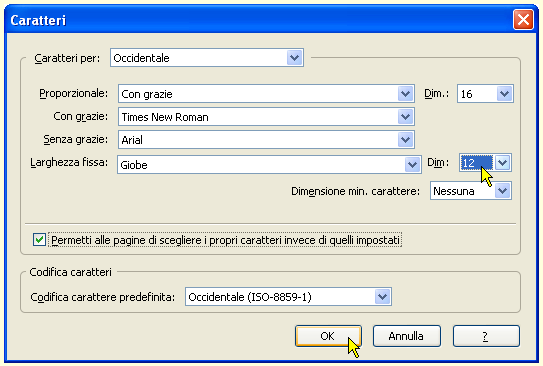Click the arrow beside Dim 12
The width and height of the screenshot is (543, 366).
coord(502,162)
